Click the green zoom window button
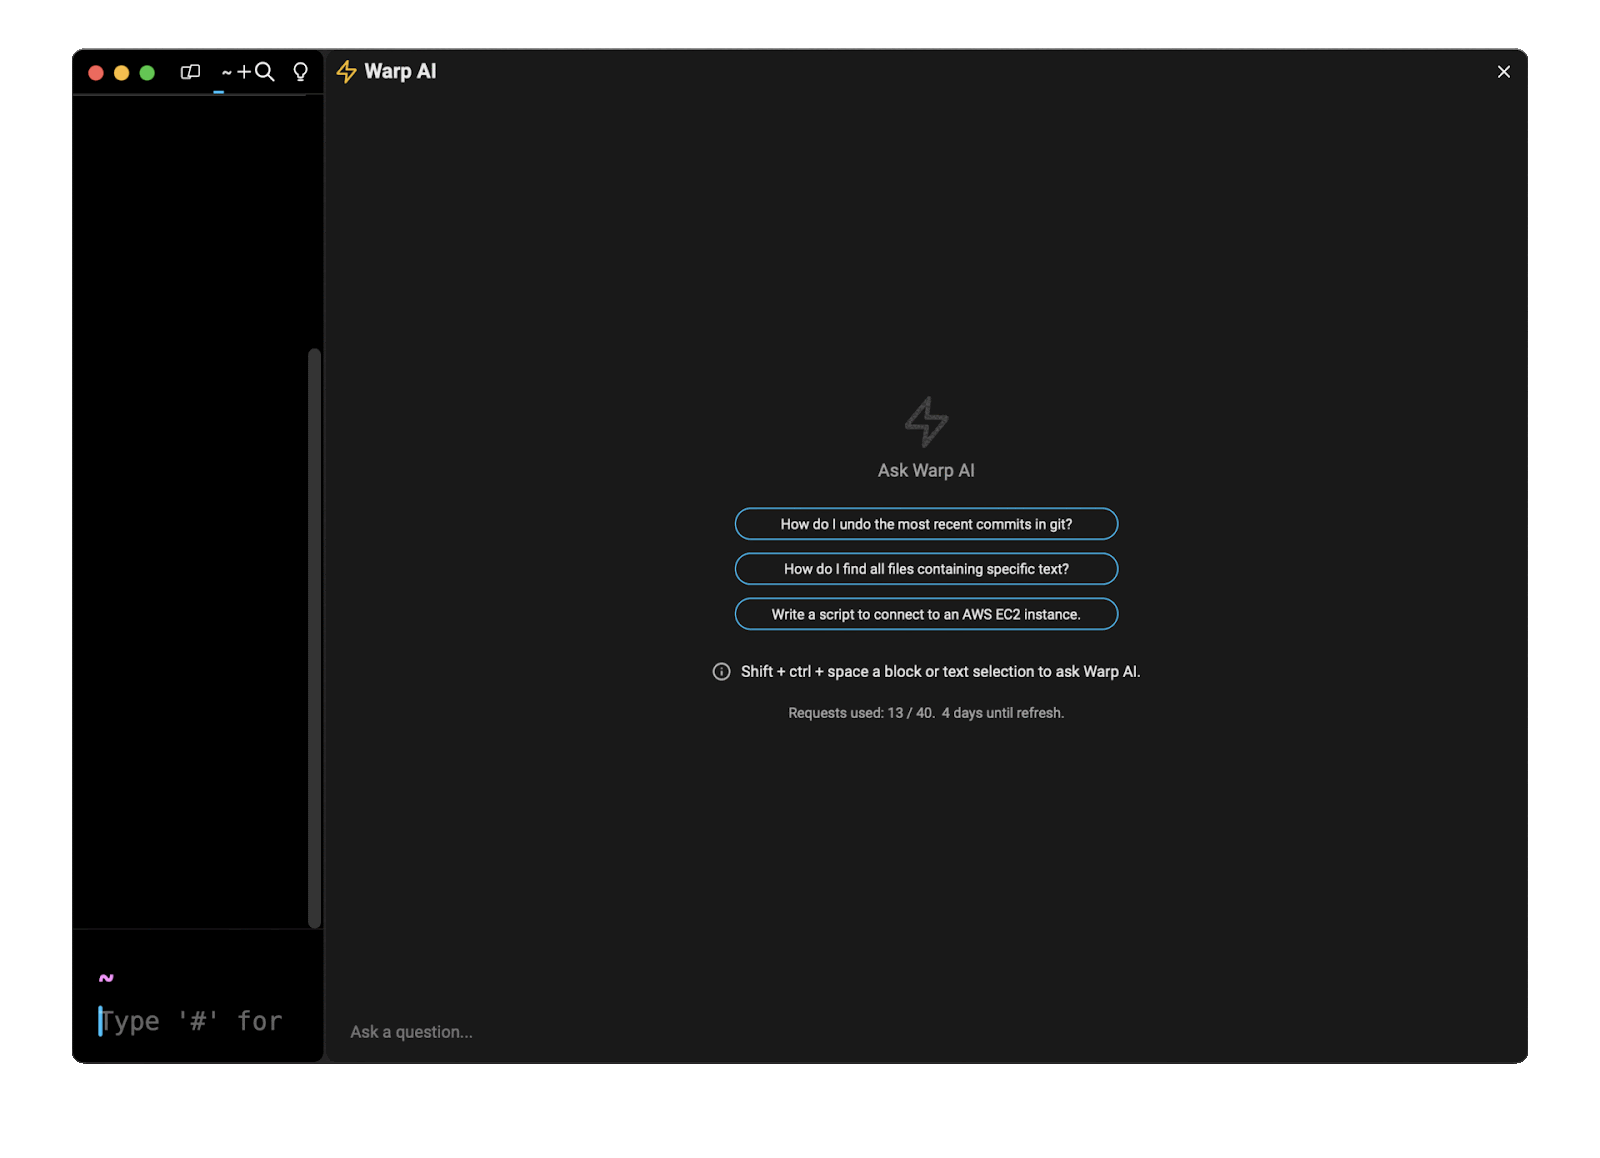Viewport: 1600px width, 1158px height. click(146, 72)
